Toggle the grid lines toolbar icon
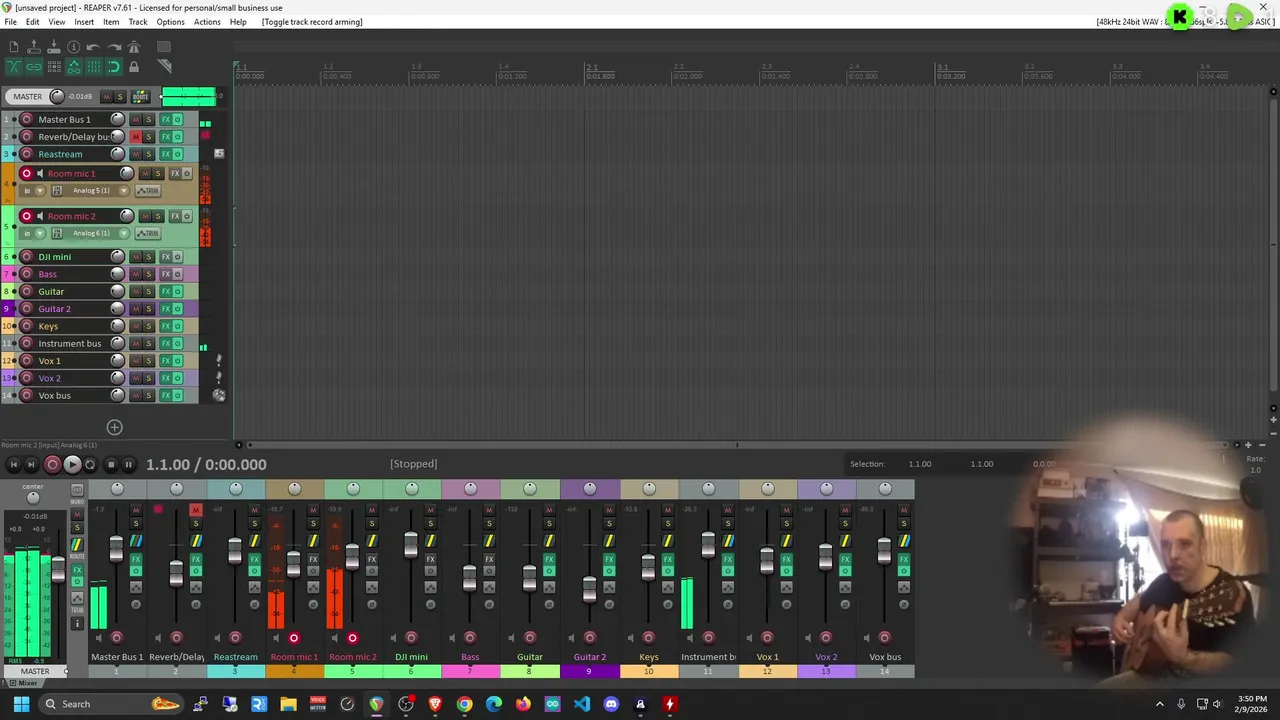Viewport: 1280px width, 720px height. pos(94,67)
